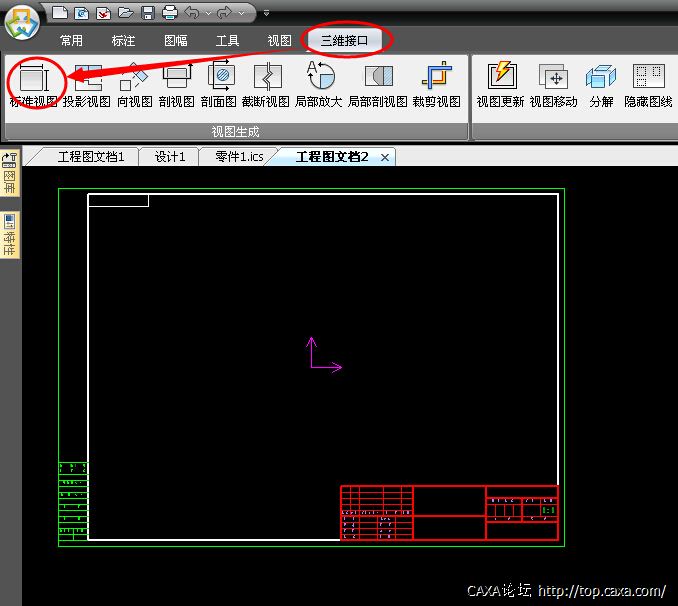Switch to the 视图 ribbon tab
This screenshot has height=606, width=678.
click(x=279, y=41)
